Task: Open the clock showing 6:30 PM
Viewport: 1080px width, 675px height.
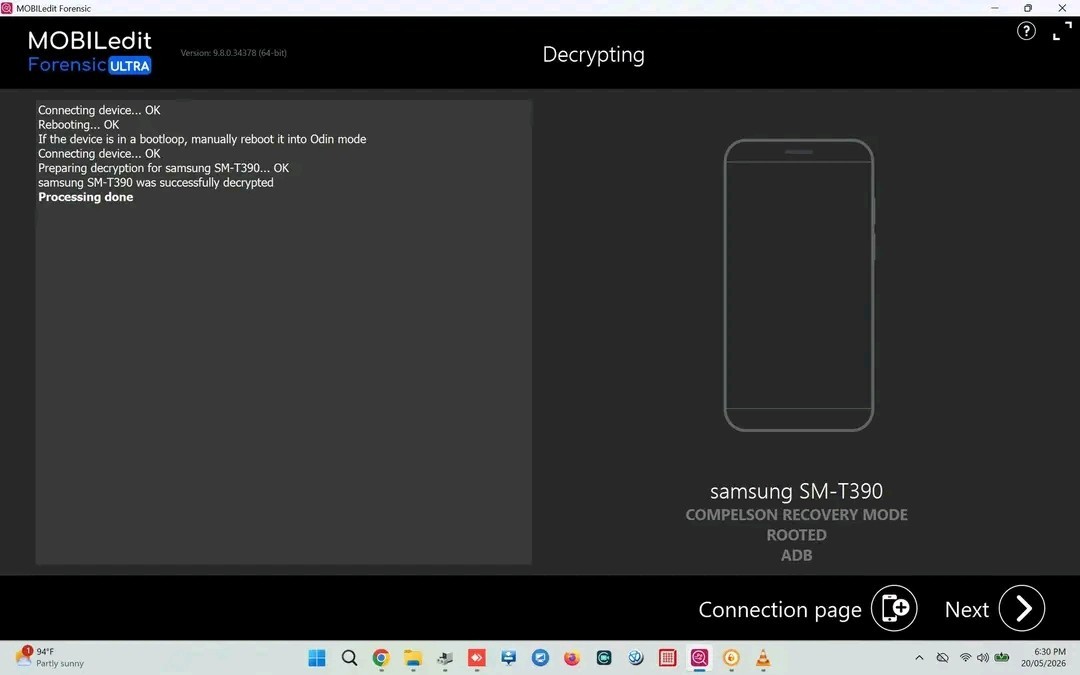Action: 1043,658
